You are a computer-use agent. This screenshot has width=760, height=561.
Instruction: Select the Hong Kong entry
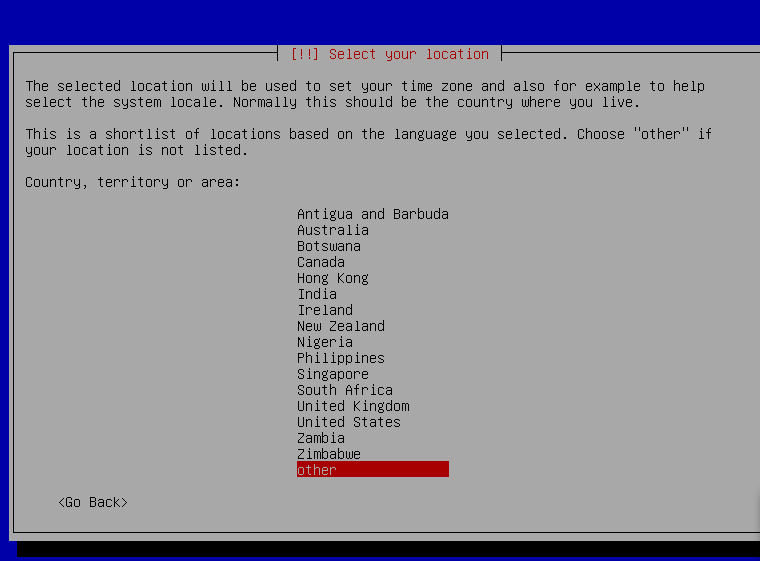[333, 278]
